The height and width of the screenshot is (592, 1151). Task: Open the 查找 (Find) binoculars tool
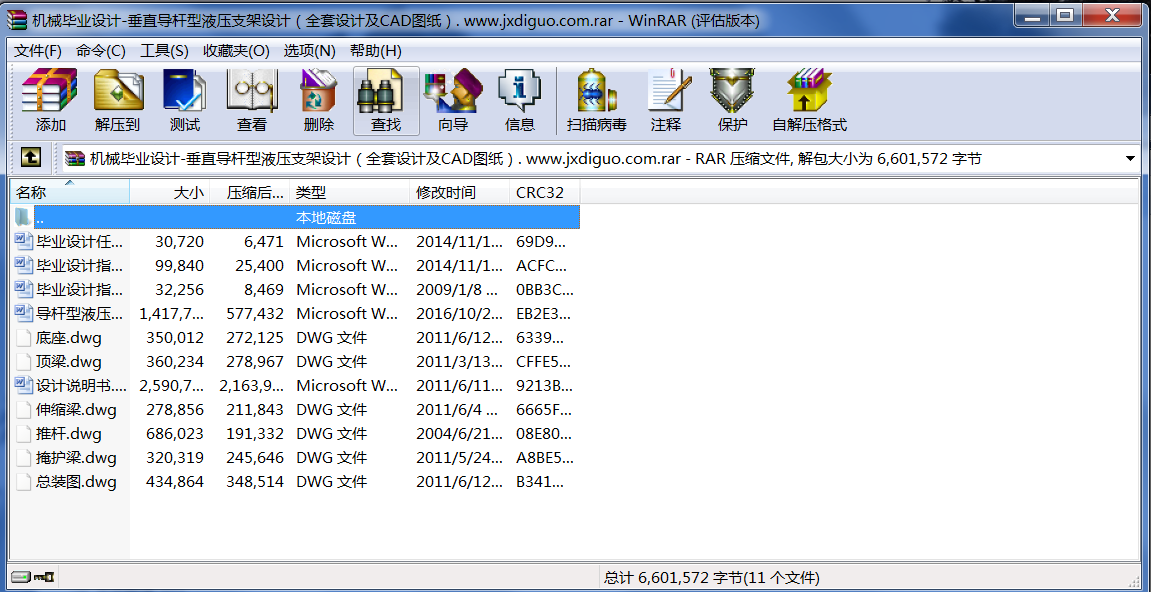point(386,101)
